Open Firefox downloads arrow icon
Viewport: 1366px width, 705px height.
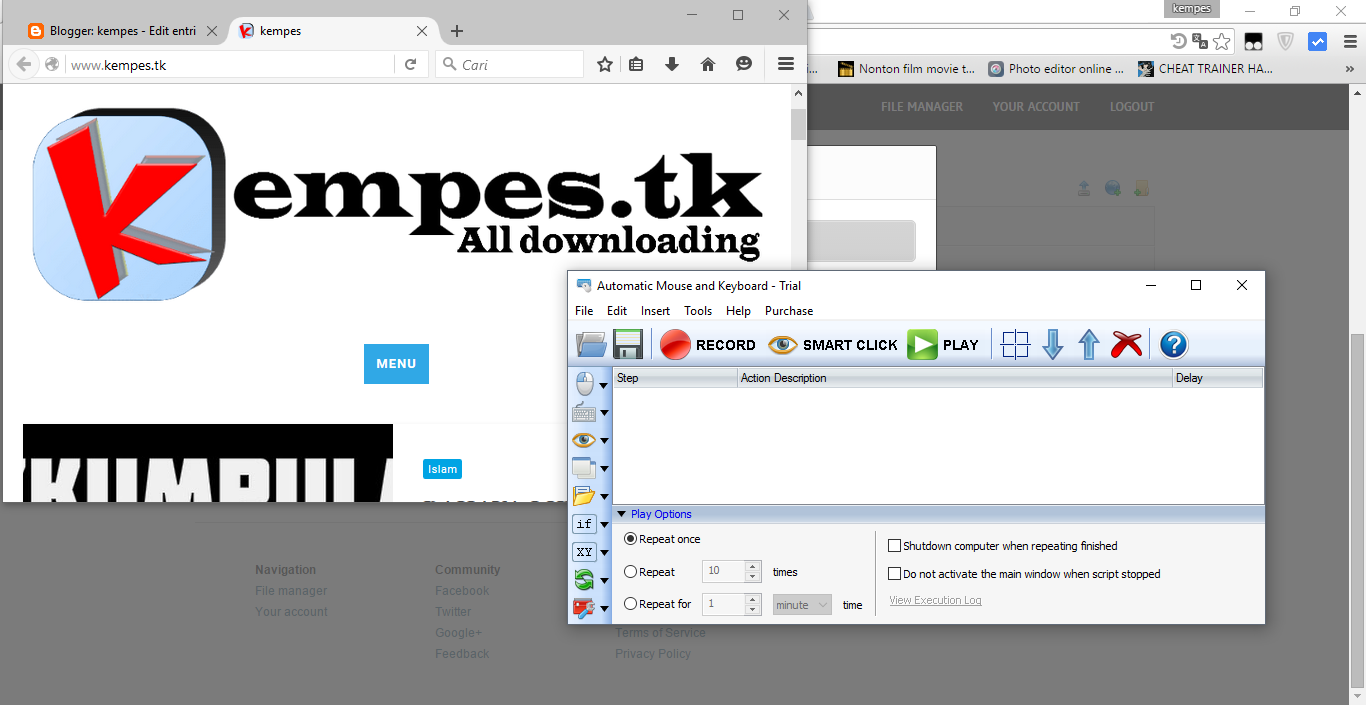pos(672,64)
